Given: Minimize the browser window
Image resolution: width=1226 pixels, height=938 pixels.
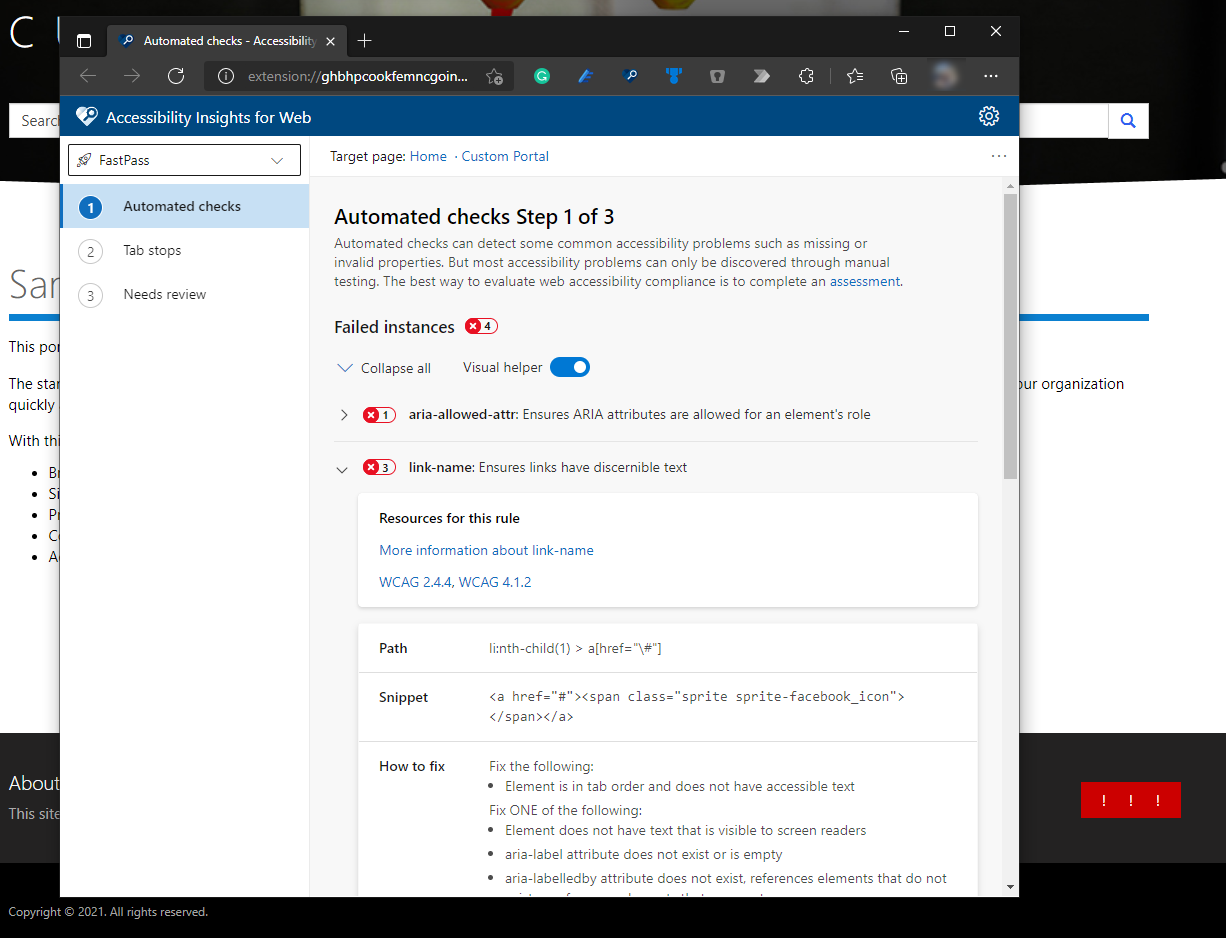Looking at the screenshot, I should 904,31.
